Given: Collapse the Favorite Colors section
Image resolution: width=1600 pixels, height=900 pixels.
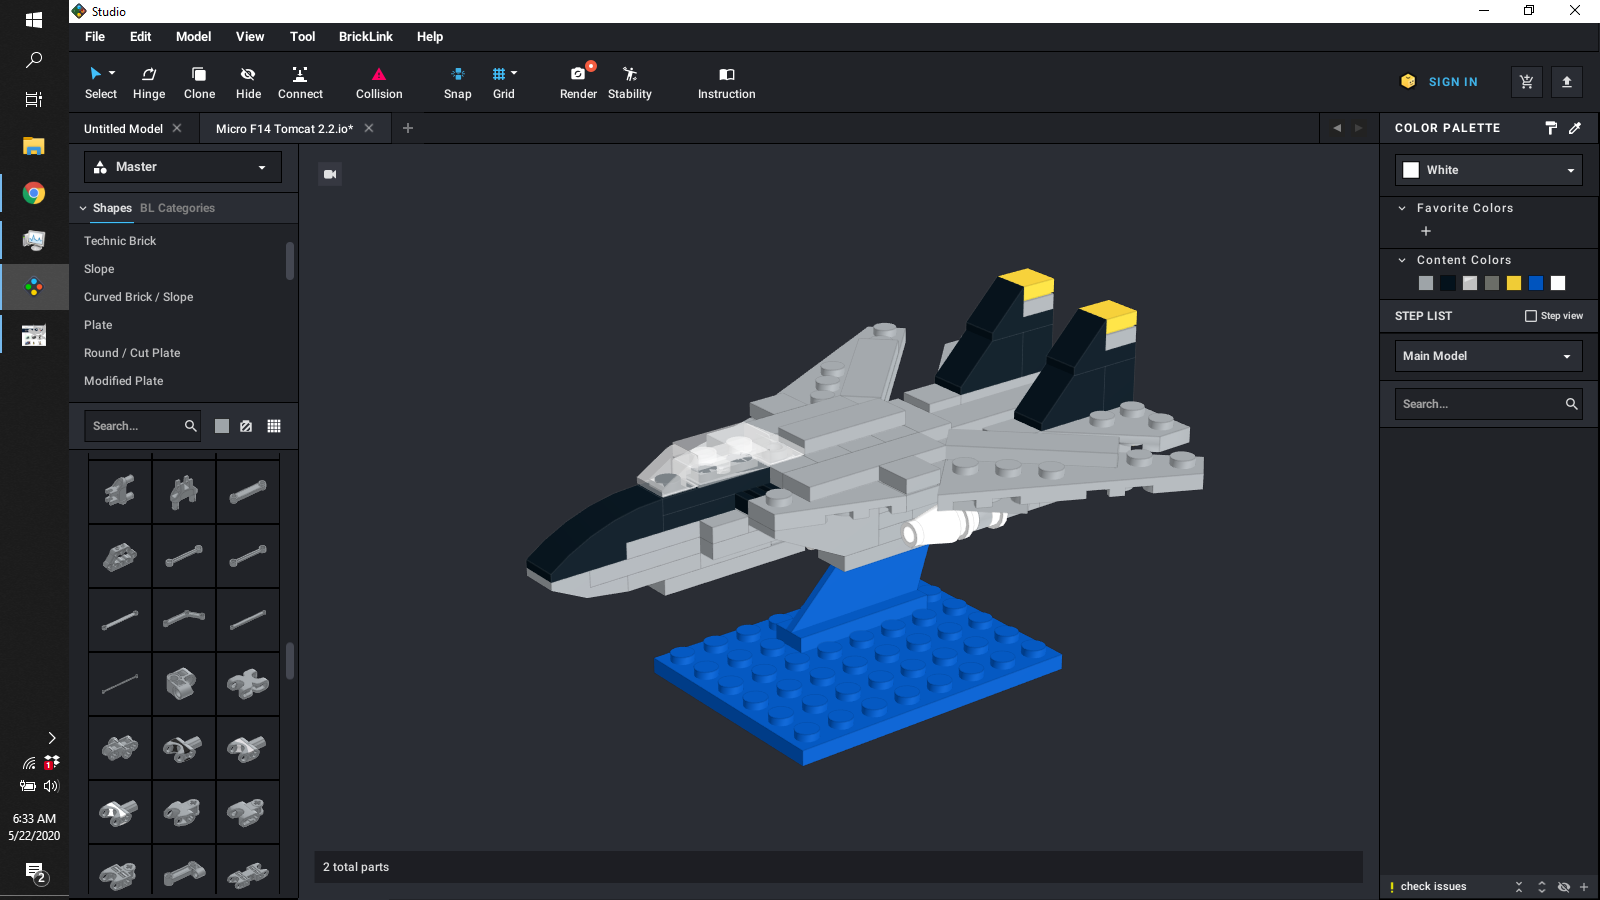Looking at the screenshot, I should 1402,208.
